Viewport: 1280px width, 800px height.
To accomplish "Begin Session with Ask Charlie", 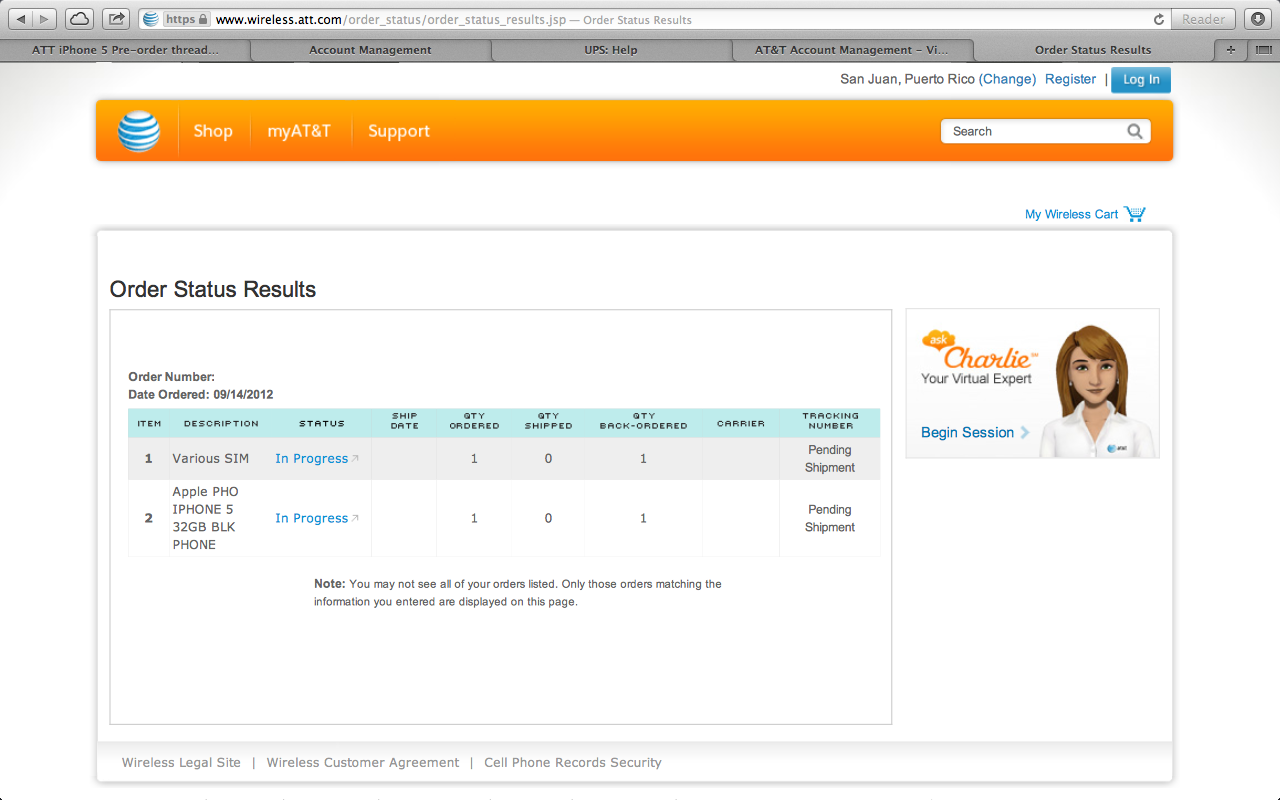I will [x=974, y=432].
